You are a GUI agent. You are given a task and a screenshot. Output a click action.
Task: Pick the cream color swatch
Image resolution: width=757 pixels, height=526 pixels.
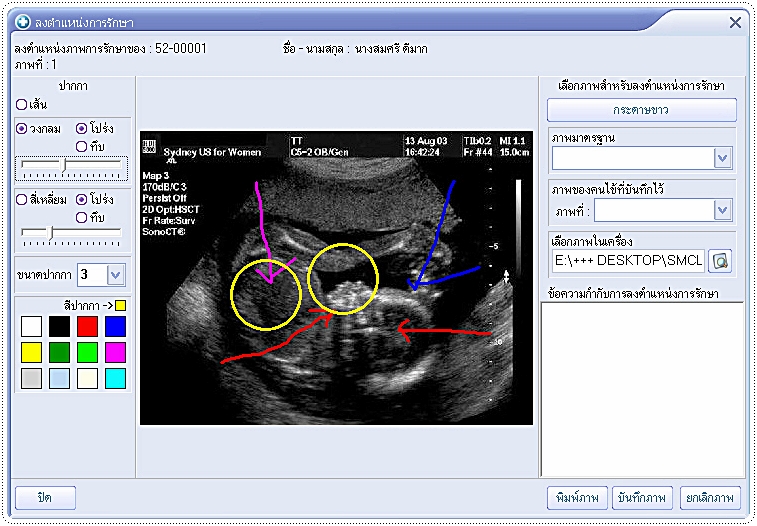point(87,379)
